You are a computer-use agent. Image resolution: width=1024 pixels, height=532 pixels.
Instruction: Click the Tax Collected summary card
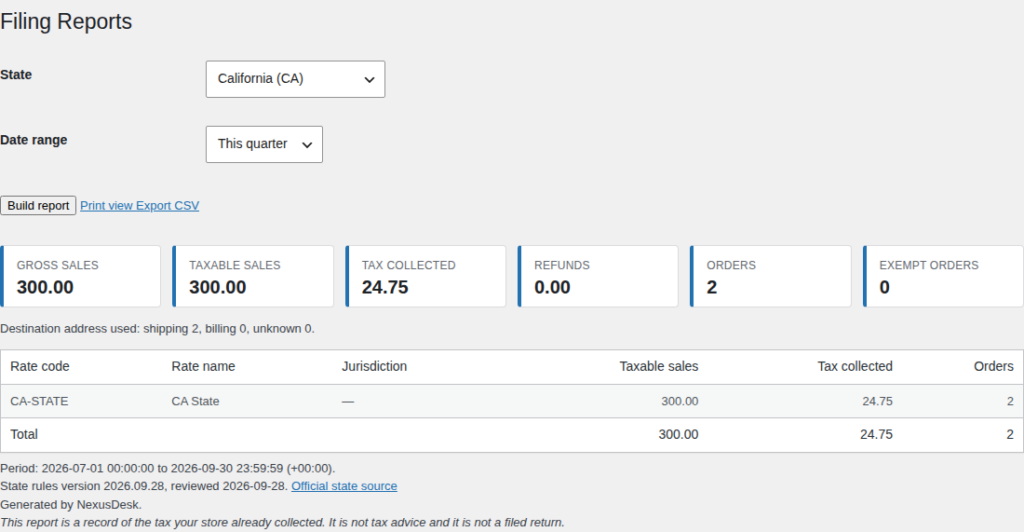coord(425,276)
